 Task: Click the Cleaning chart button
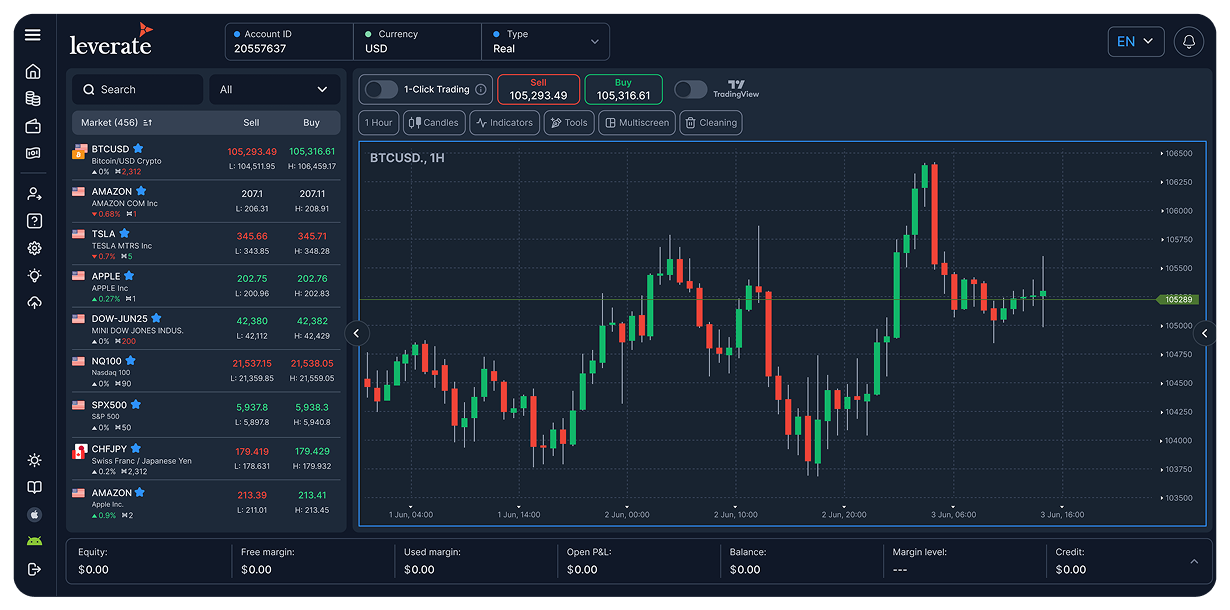[711, 123]
